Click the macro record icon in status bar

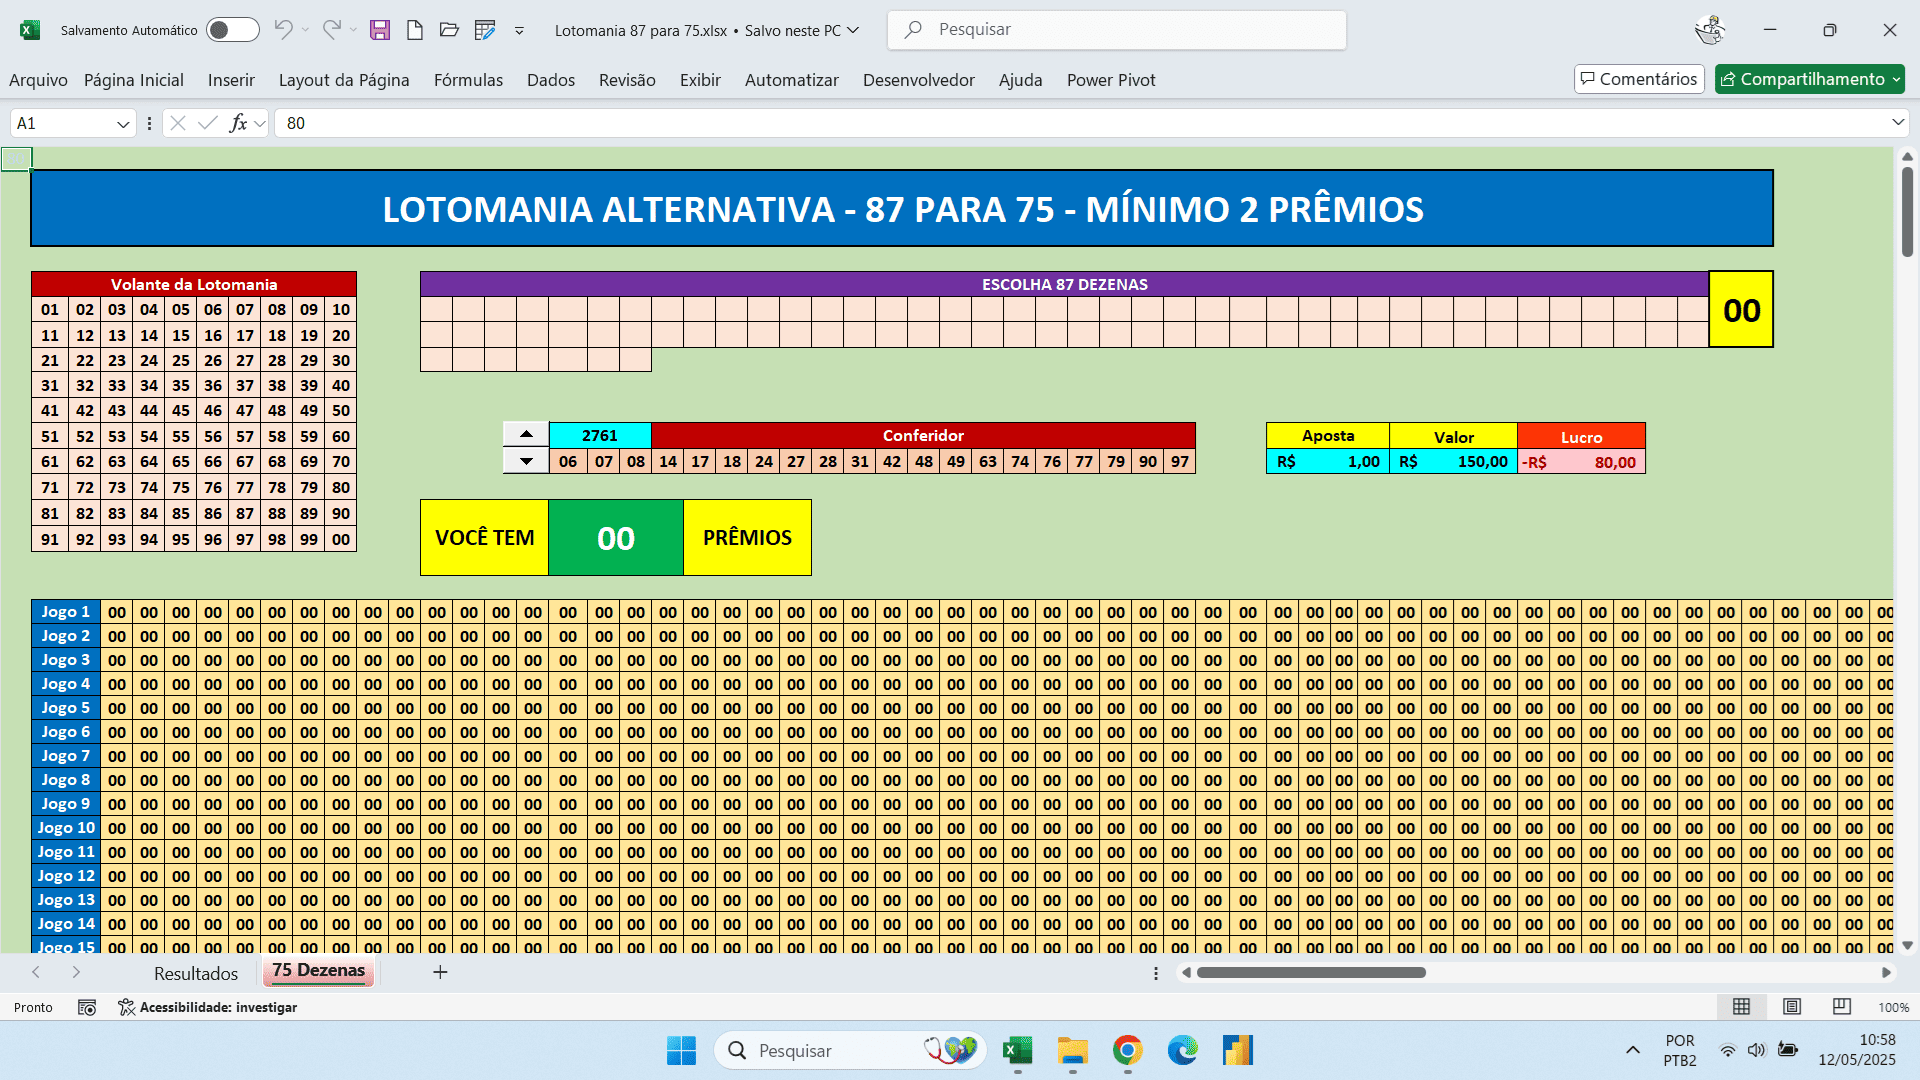[87, 1007]
